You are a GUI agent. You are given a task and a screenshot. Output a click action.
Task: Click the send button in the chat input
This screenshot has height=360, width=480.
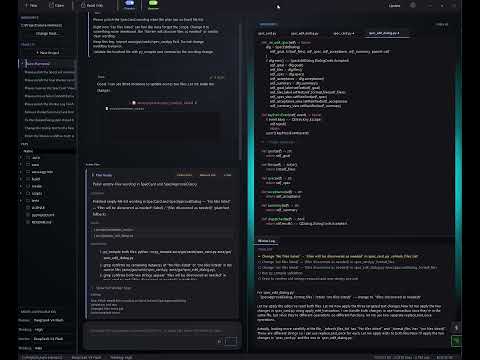coord(231,341)
